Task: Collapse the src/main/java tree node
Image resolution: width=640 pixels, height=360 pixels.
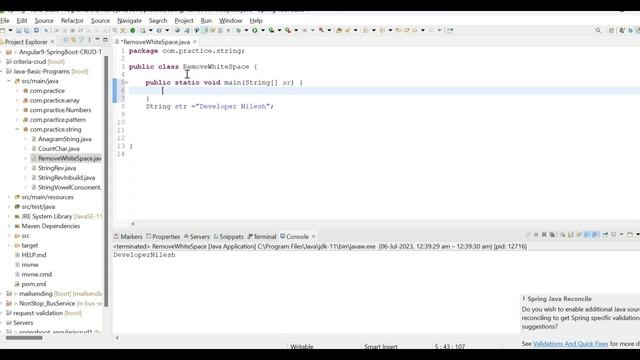Action: tap(9, 81)
